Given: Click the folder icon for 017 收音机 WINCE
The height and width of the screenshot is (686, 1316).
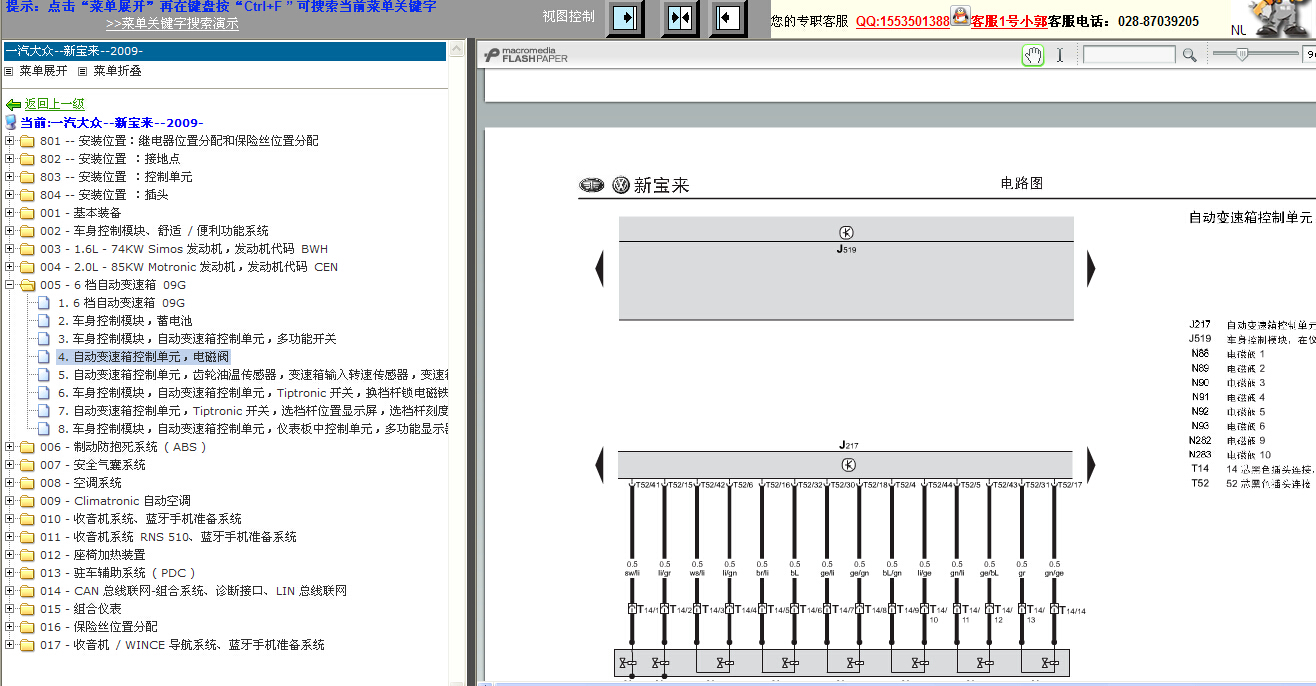Looking at the screenshot, I should click(27, 645).
